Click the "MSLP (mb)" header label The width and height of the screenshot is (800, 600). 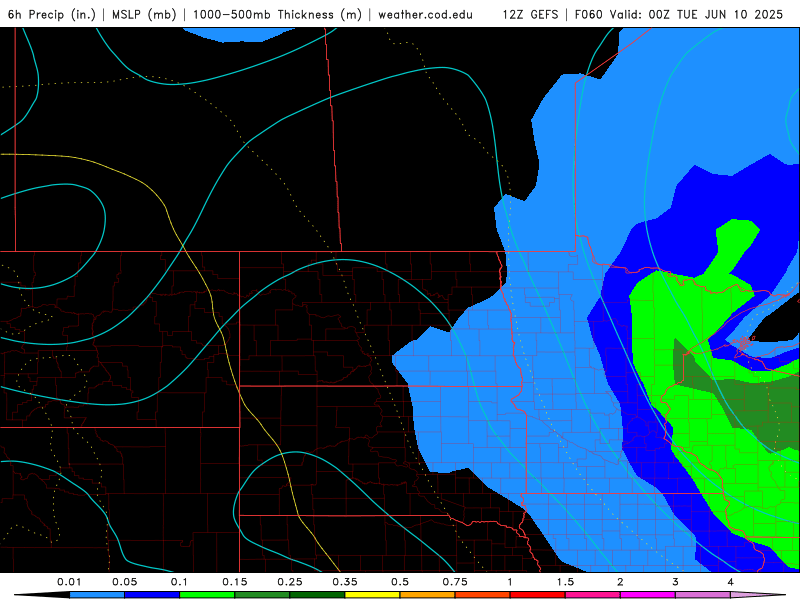coord(144,14)
